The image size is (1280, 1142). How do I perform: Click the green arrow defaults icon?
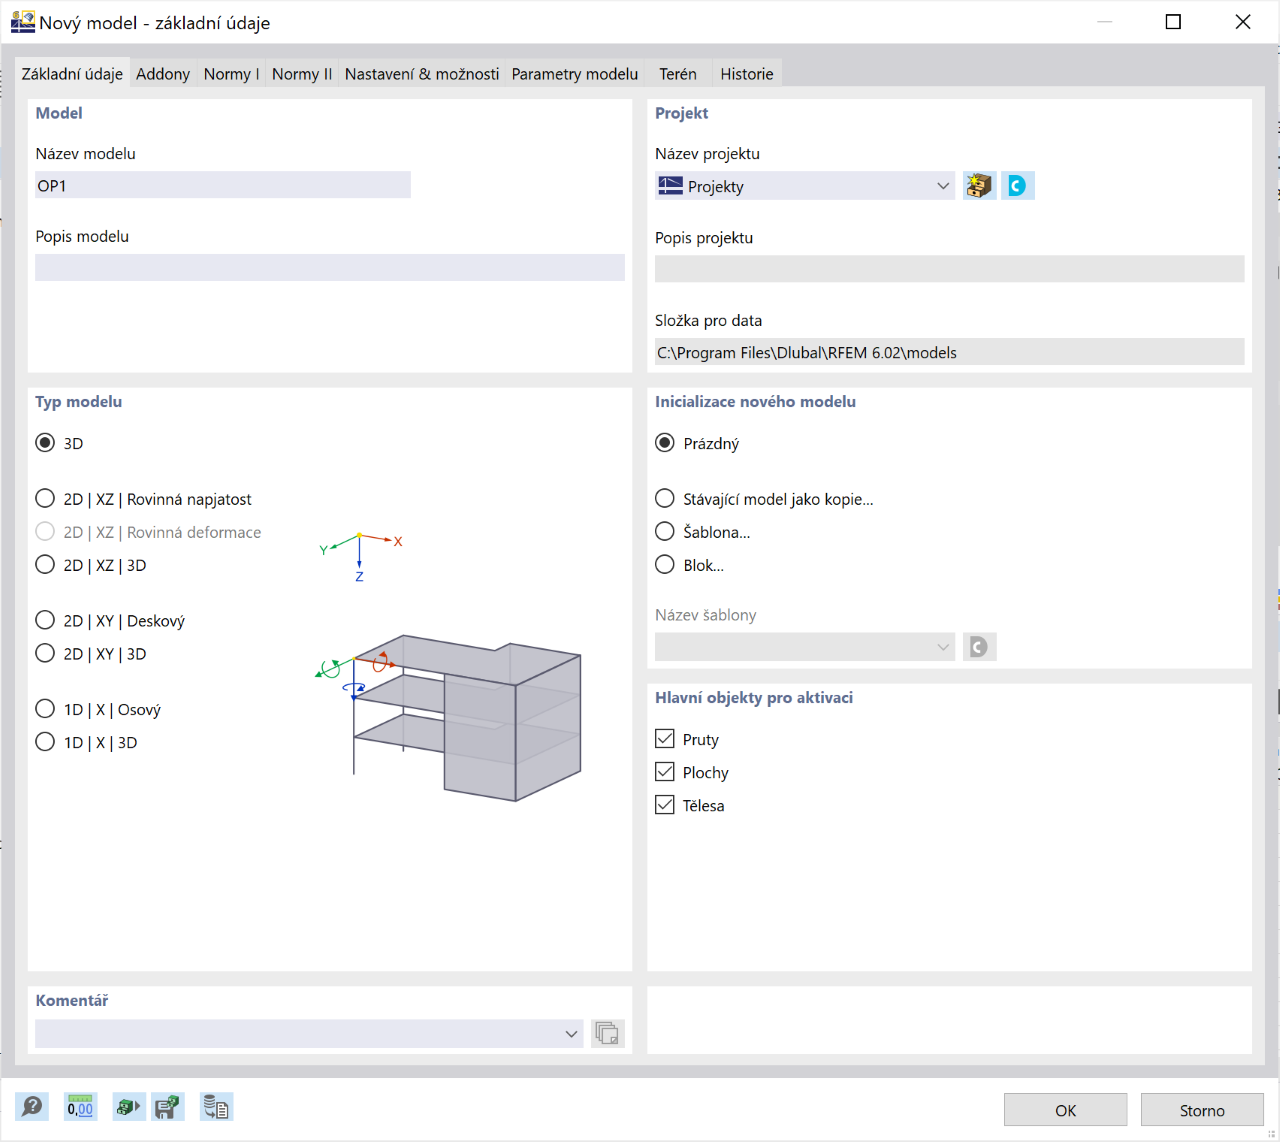click(x=128, y=1106)
